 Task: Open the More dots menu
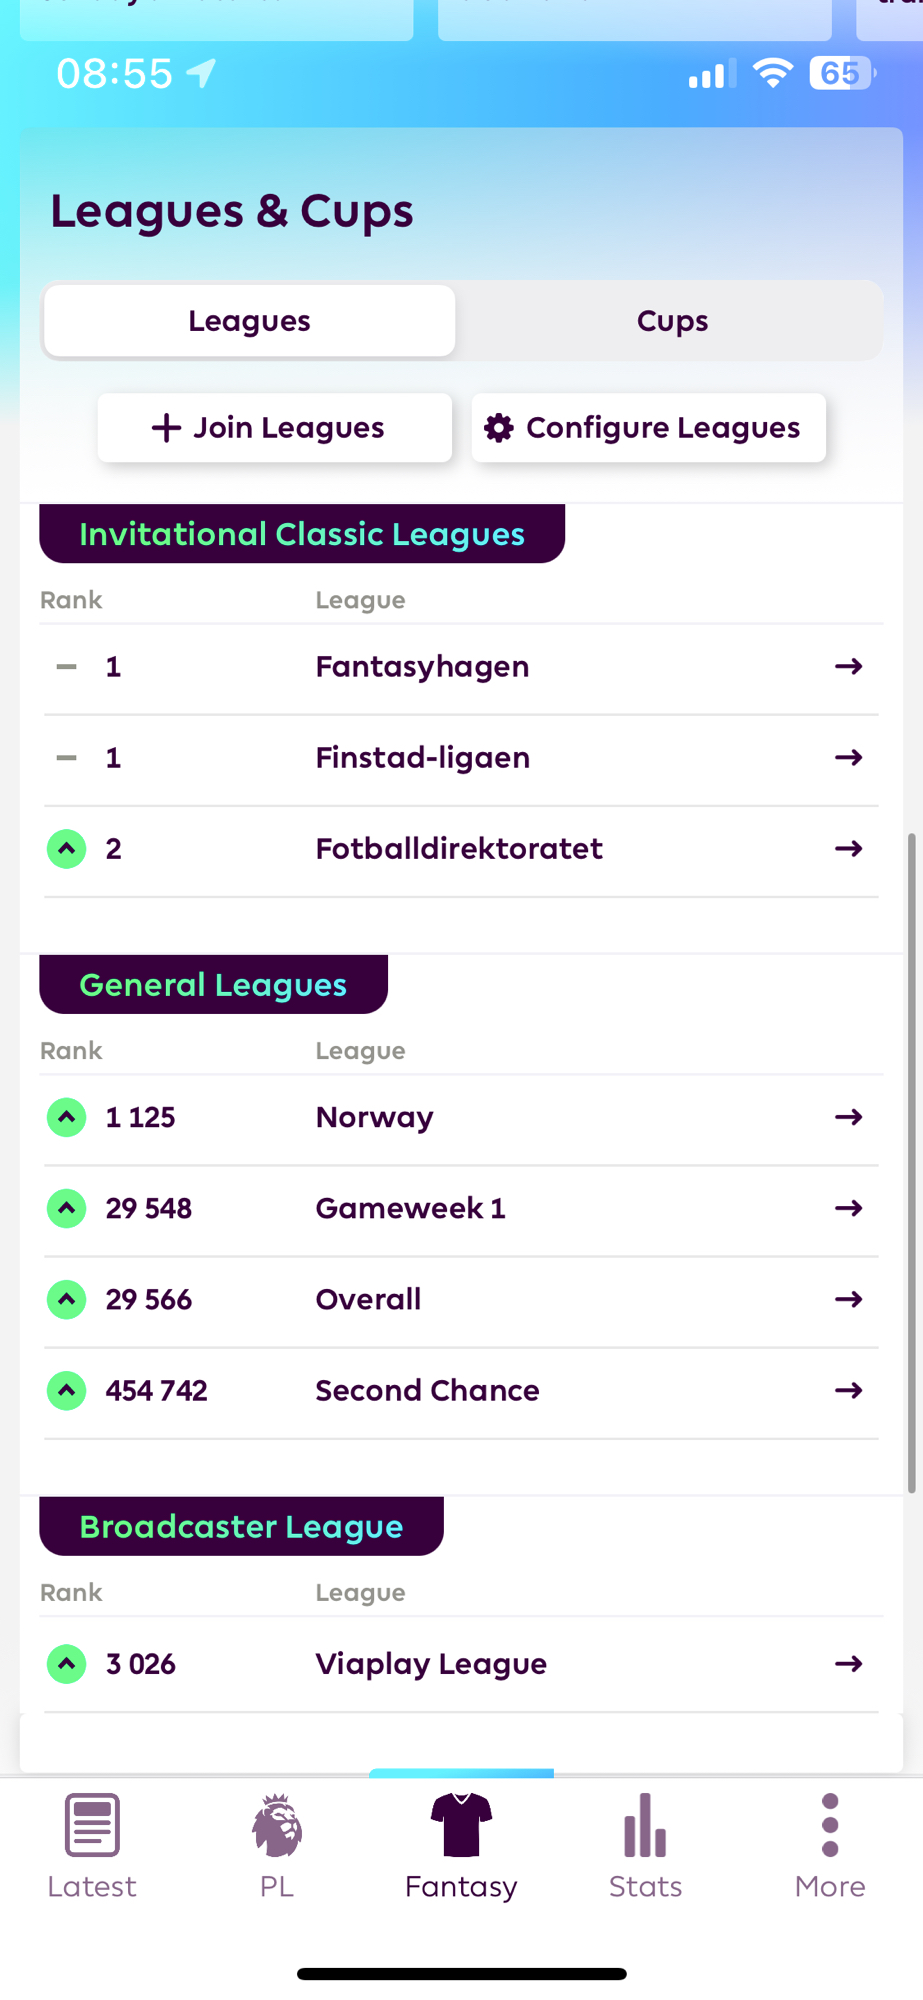830,1826
